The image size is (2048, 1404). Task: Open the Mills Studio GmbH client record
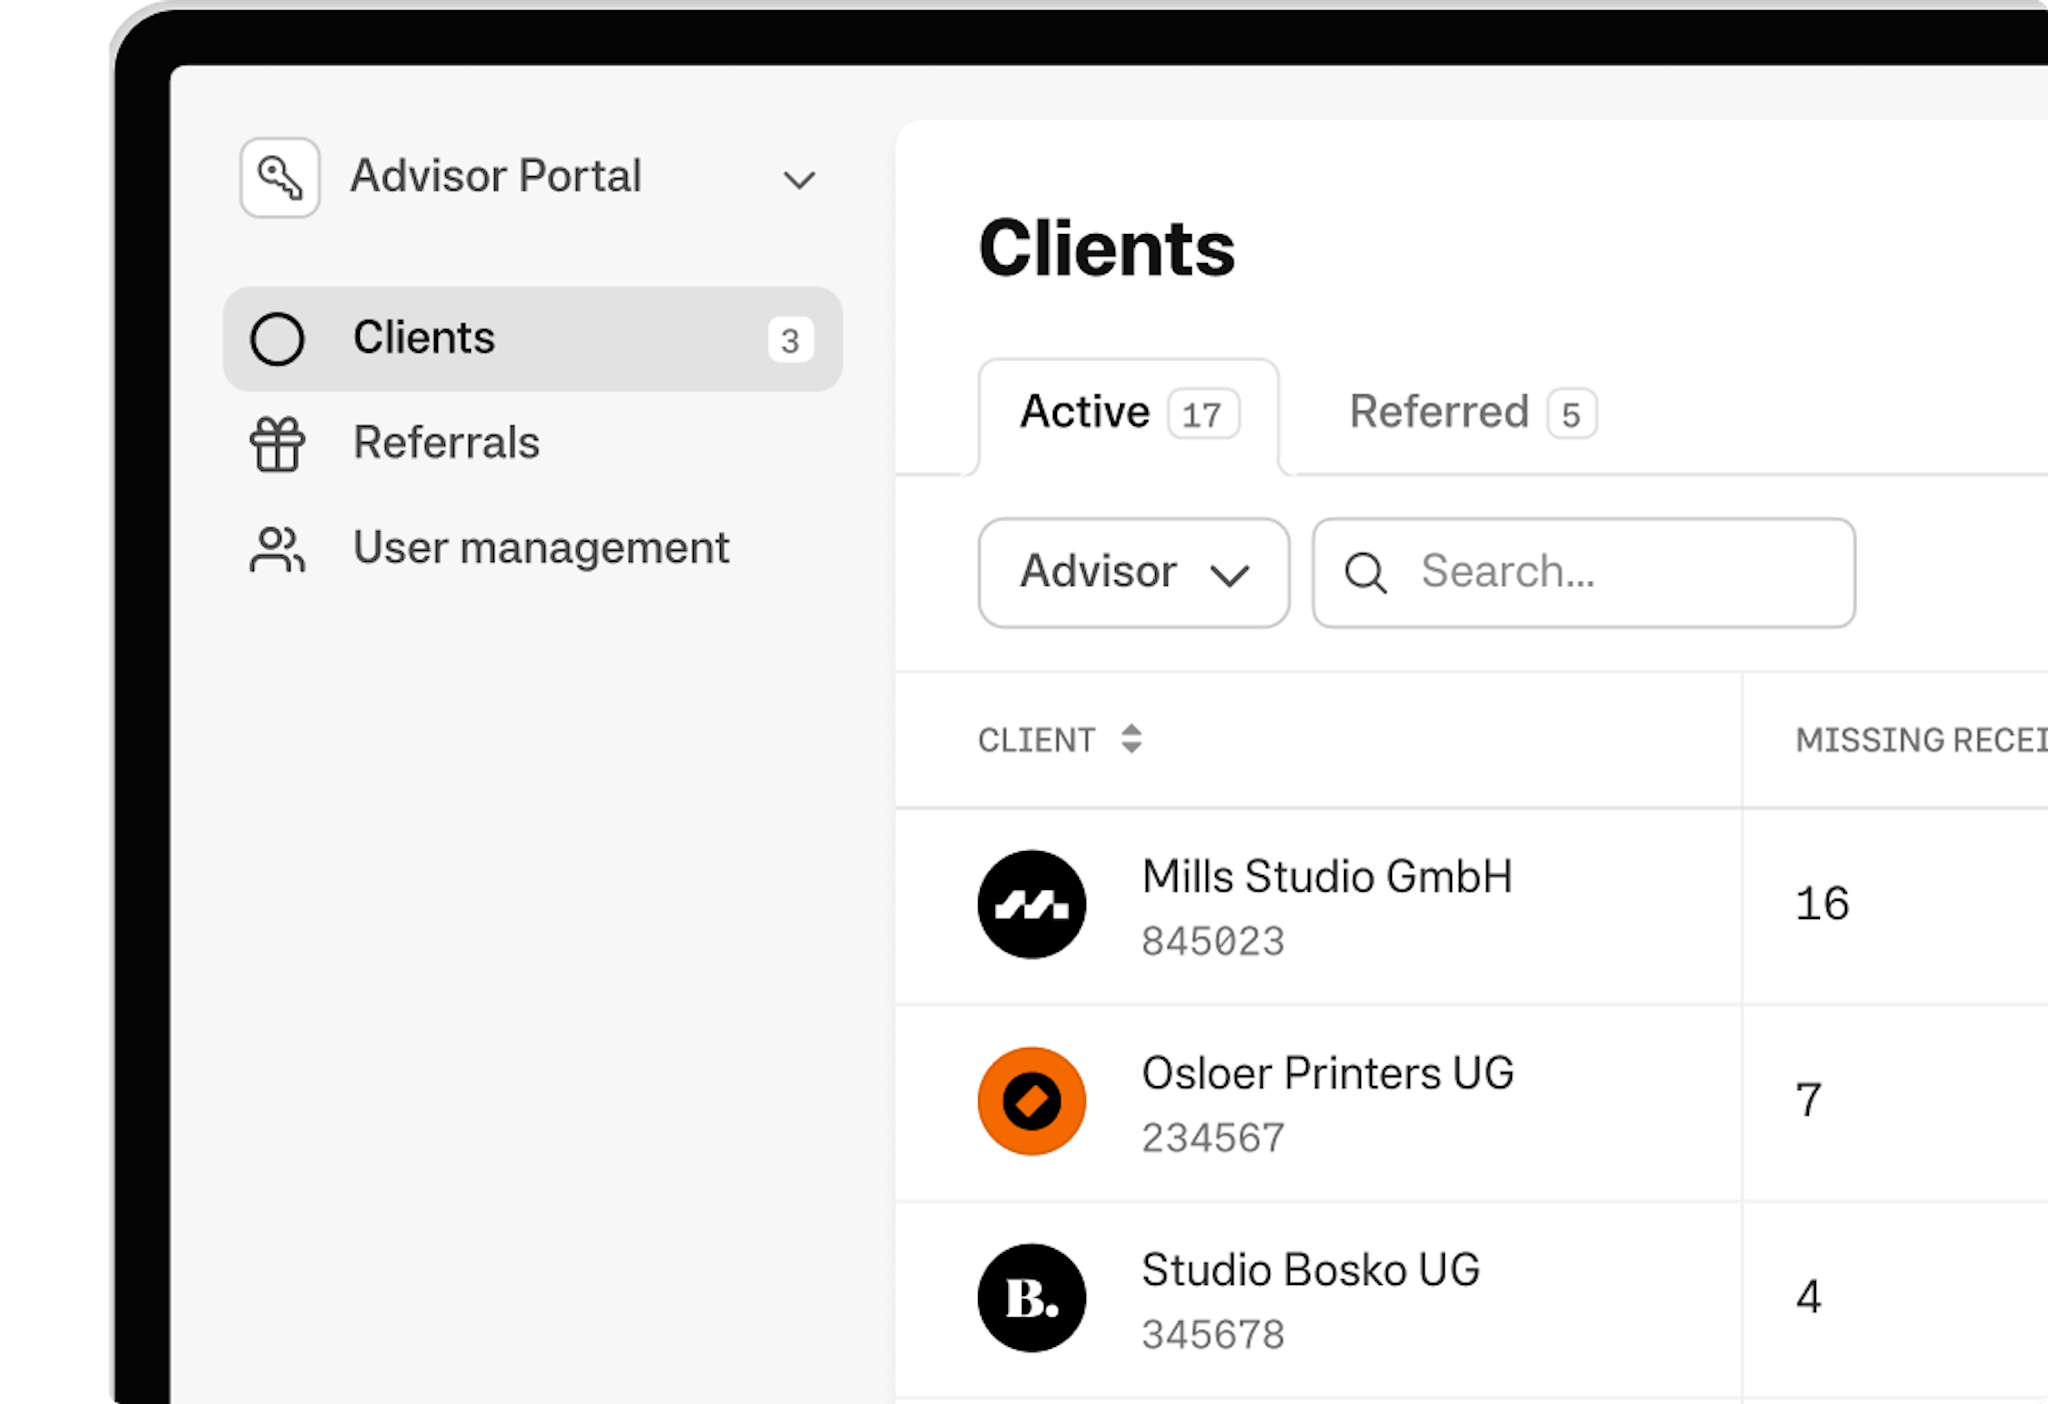[x=1328, y=878]
